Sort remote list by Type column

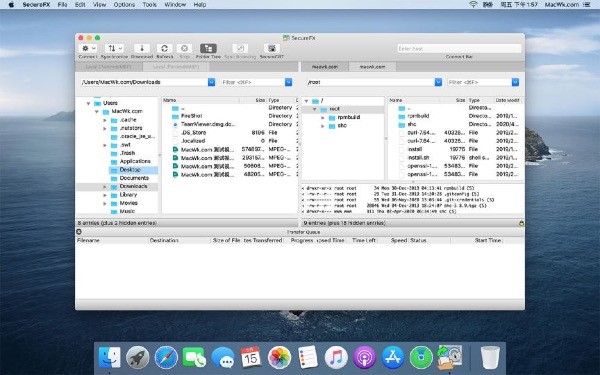coord(480,100)
